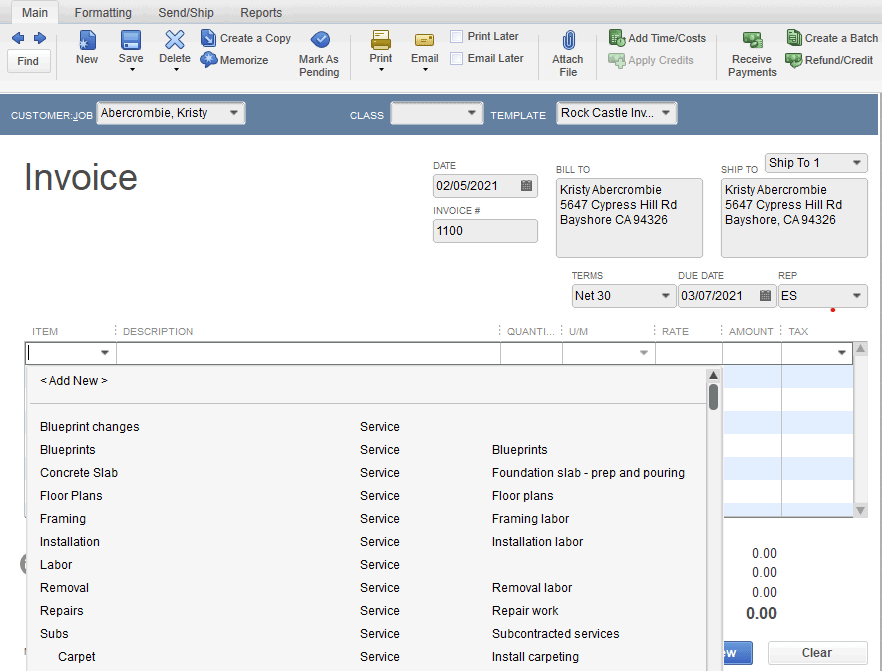
Task: Open the DATE calendar picker
Action: pyautogui.click(x=526, y=186)
